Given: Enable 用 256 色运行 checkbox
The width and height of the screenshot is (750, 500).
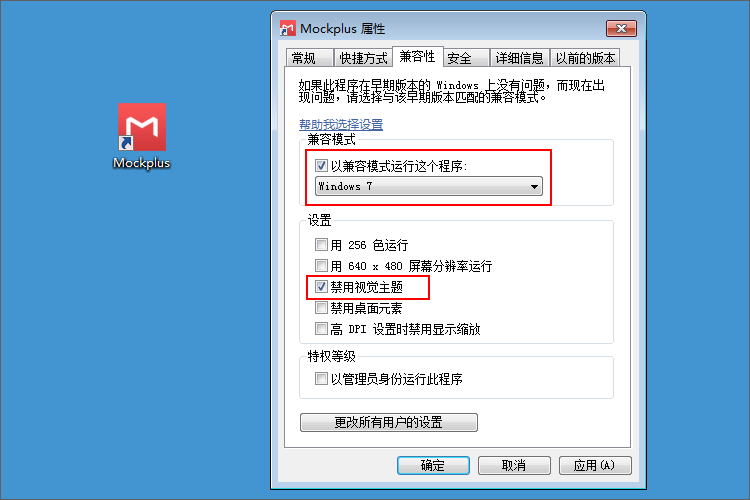Looking at the screenshot, I should coord(321,245).
